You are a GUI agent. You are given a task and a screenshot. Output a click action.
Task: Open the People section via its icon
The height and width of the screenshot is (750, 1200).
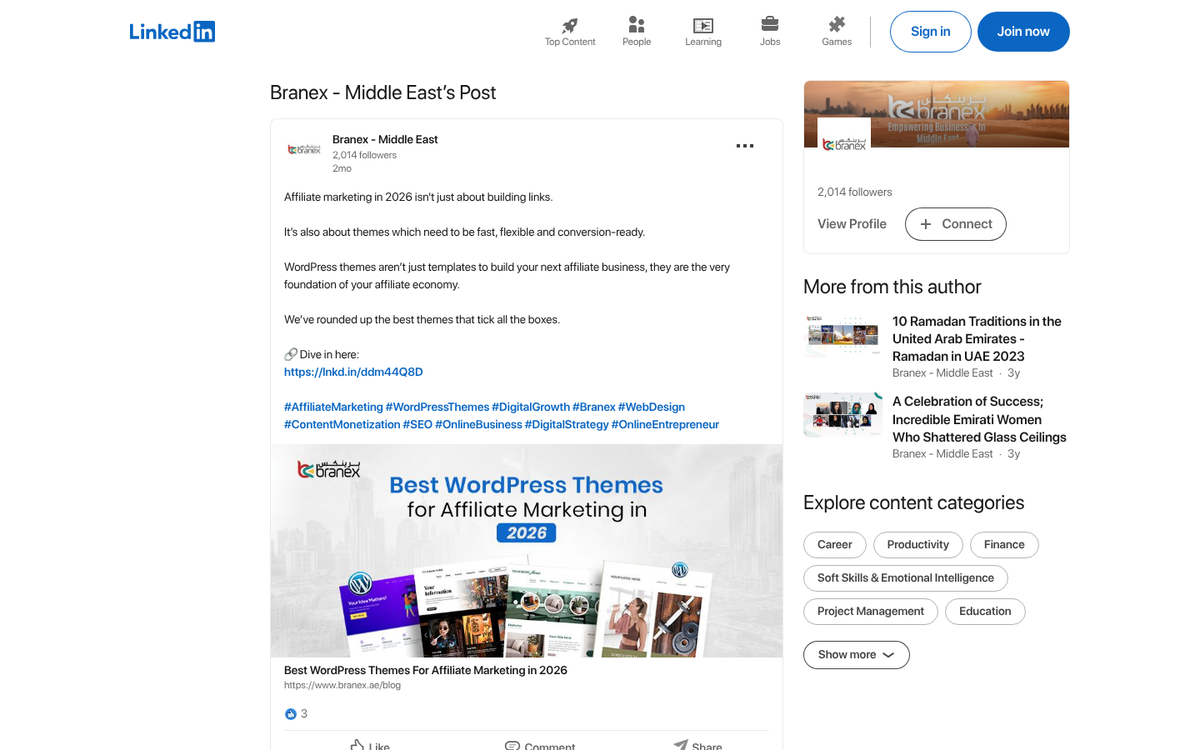click(636, 26)
